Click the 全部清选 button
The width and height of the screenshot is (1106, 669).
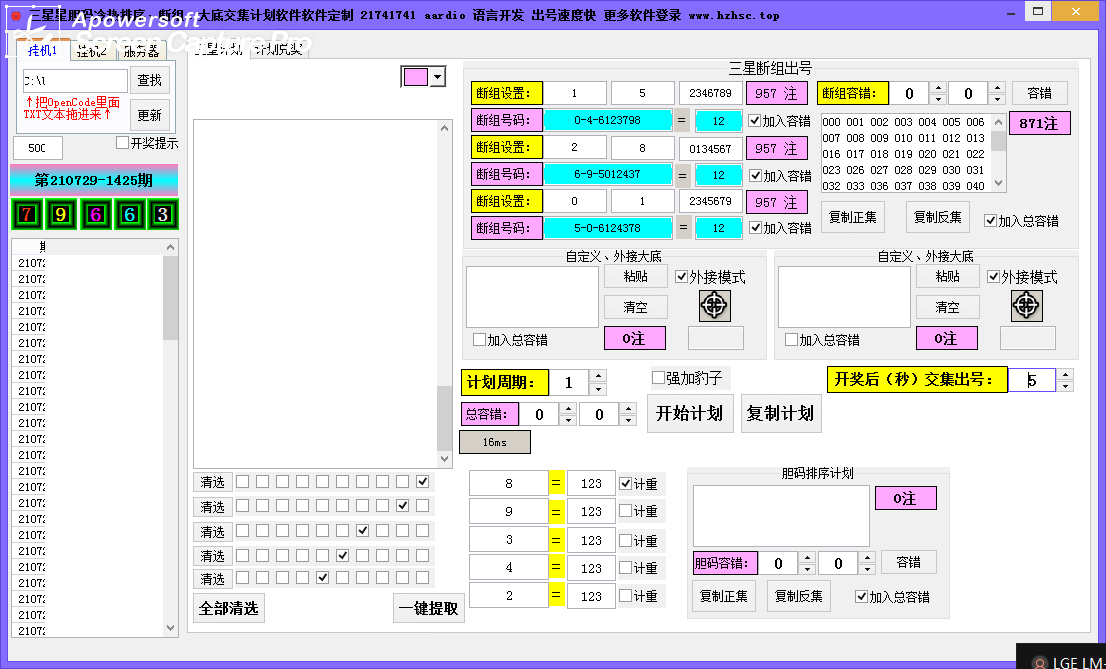(229, 608)
